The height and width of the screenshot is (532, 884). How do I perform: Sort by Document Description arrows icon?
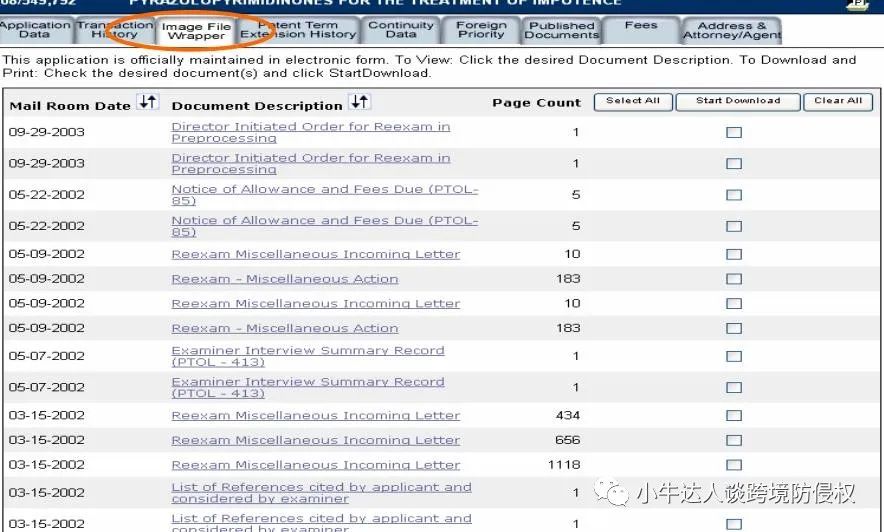[x=359, y=102]
